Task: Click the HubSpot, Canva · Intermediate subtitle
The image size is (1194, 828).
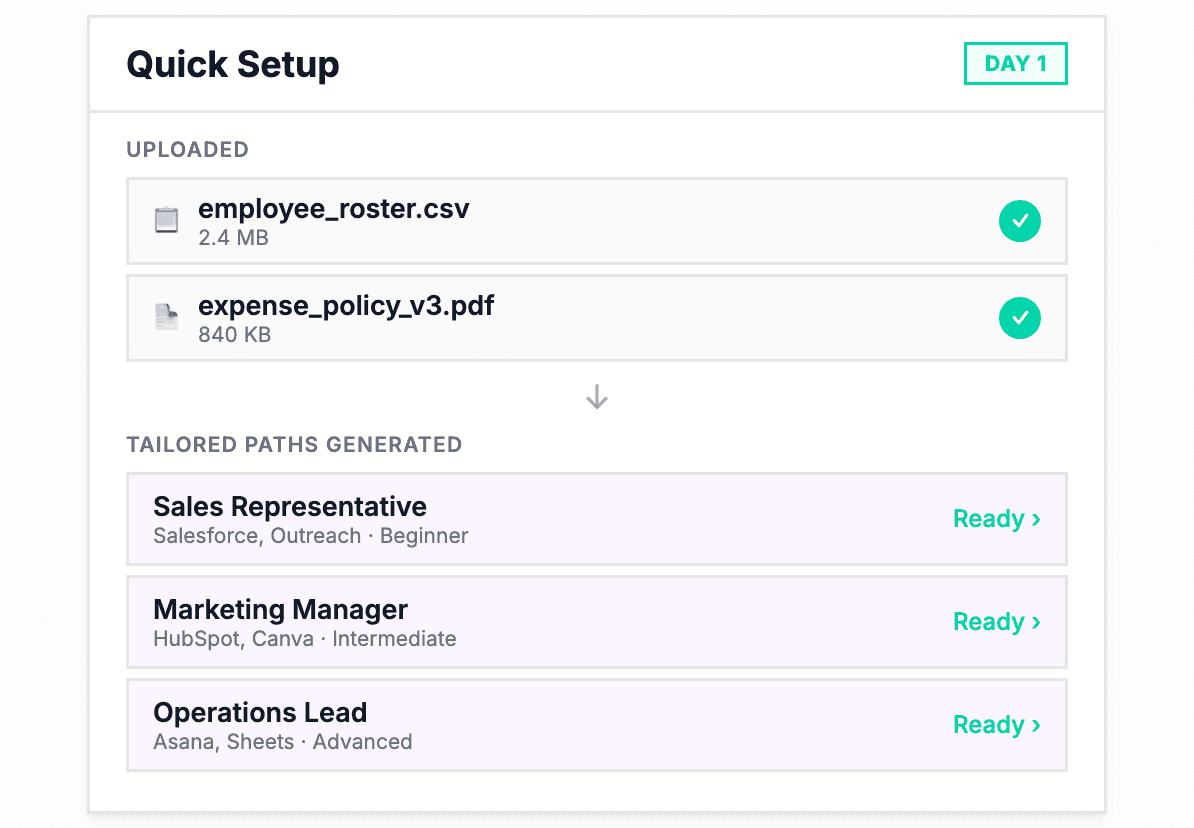Action: [x=304, y=639]
